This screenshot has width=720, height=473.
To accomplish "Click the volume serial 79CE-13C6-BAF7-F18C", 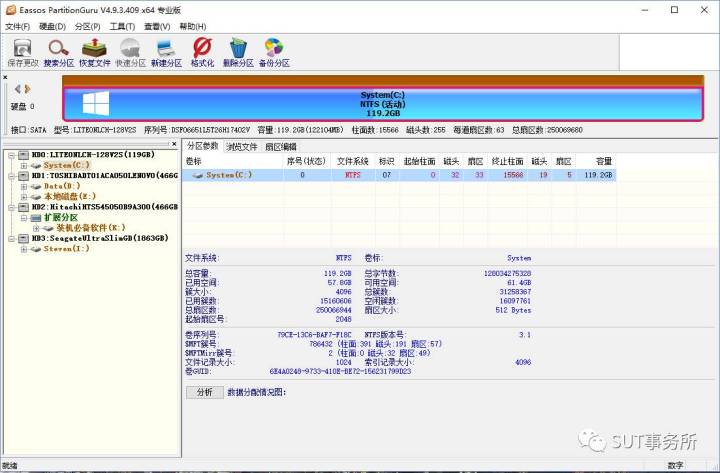I will 314,335.
